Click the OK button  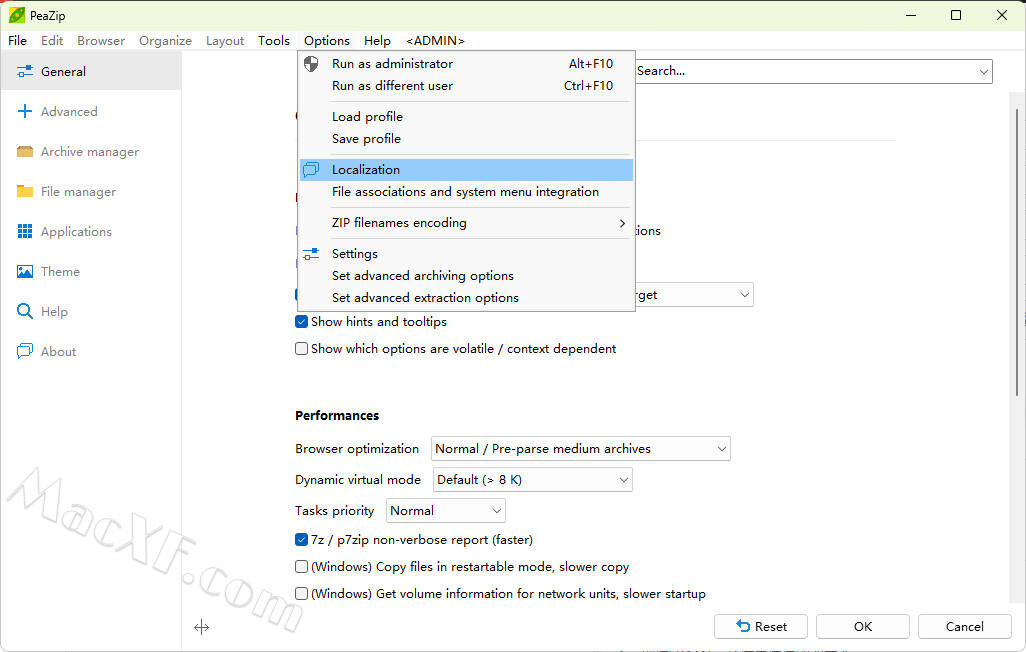pyautogui.click(x=862, y=626)
